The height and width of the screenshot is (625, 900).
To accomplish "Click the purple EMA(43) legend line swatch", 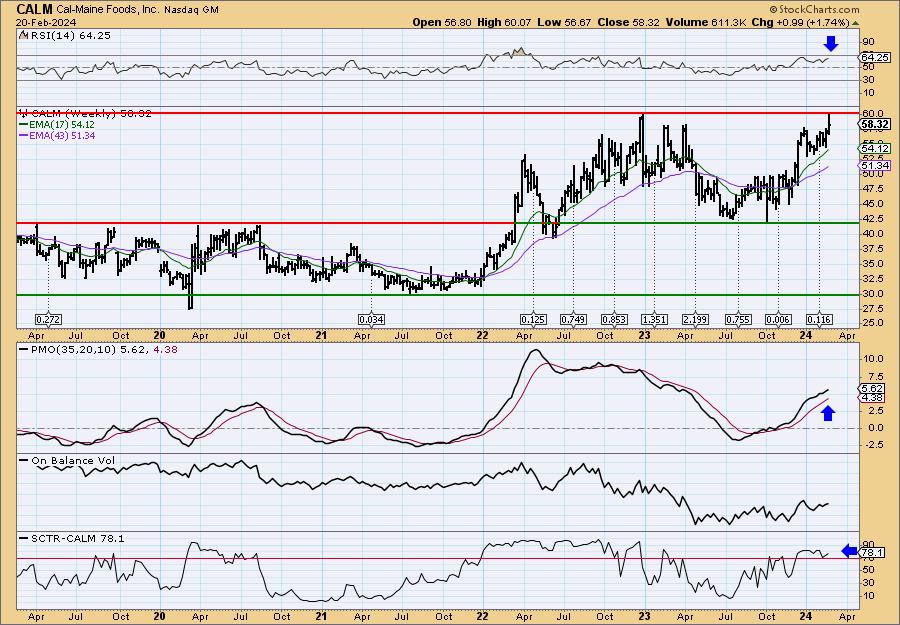I will click(24, 136).
